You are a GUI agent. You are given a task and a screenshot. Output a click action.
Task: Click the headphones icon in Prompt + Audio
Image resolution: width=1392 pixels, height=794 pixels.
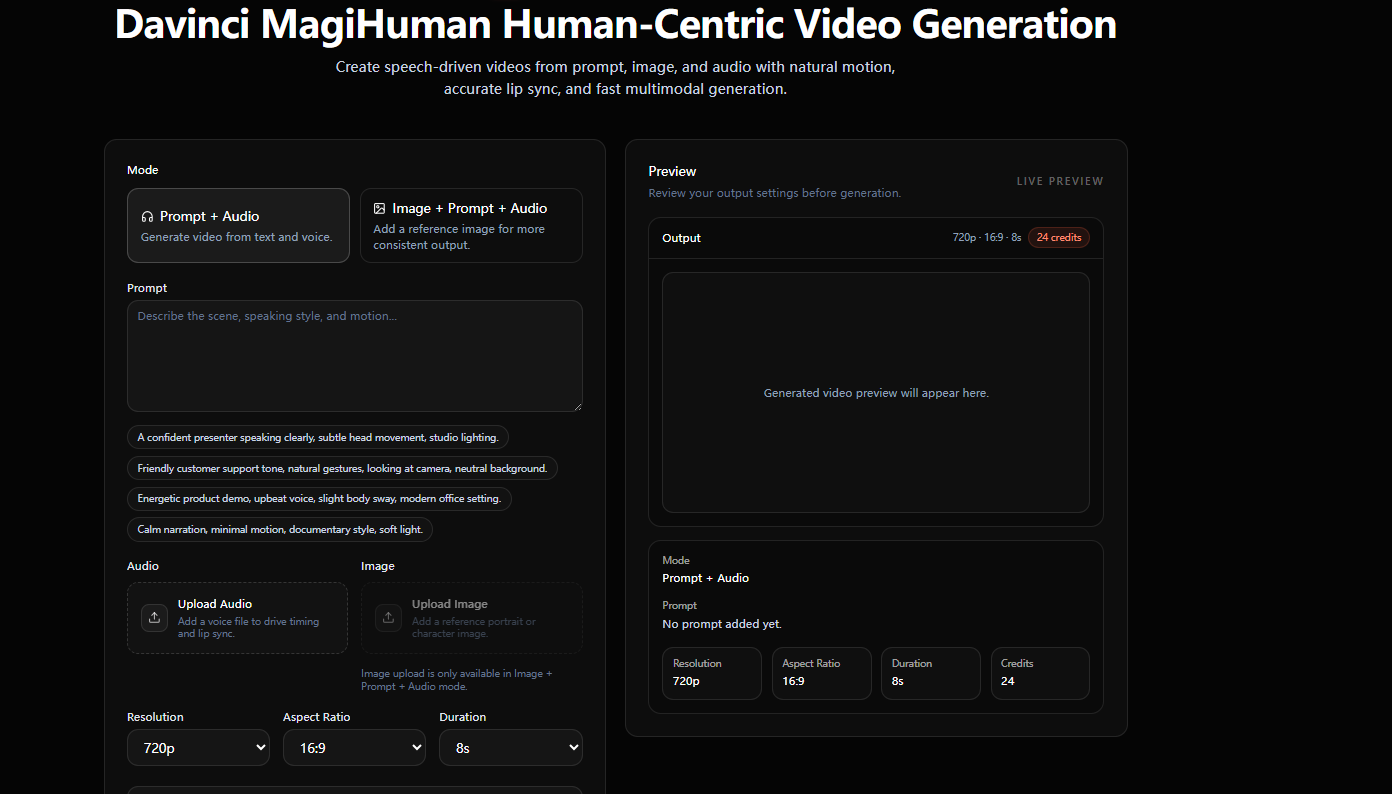[147, 216]
